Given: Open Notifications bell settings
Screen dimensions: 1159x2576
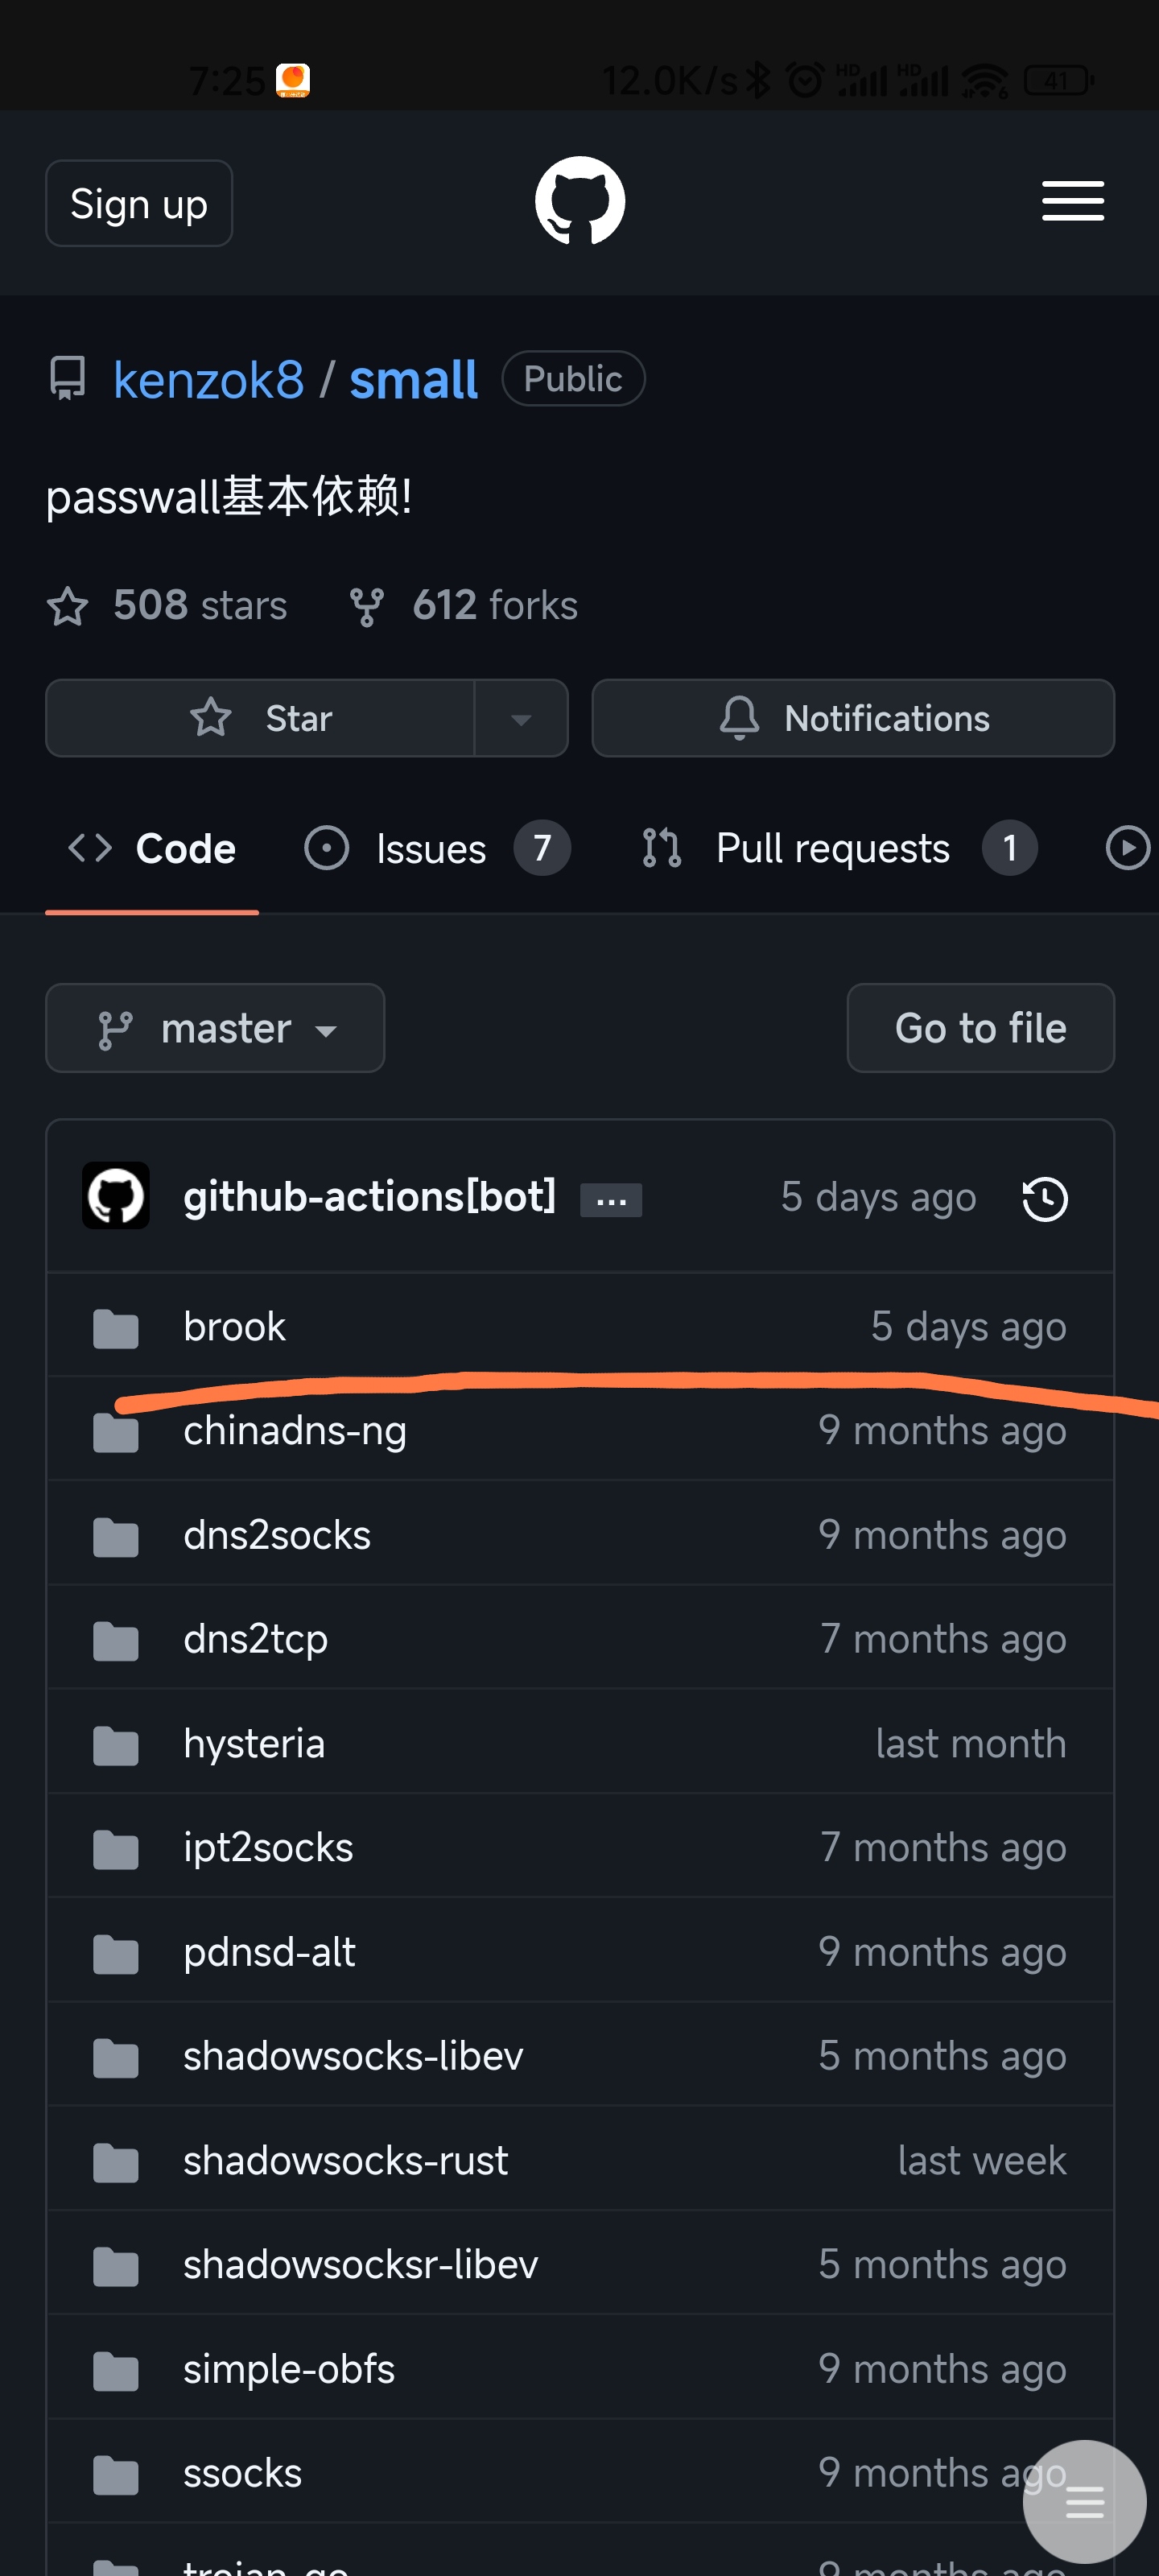Looking at the screenshot, I should (x=853, y=718).
